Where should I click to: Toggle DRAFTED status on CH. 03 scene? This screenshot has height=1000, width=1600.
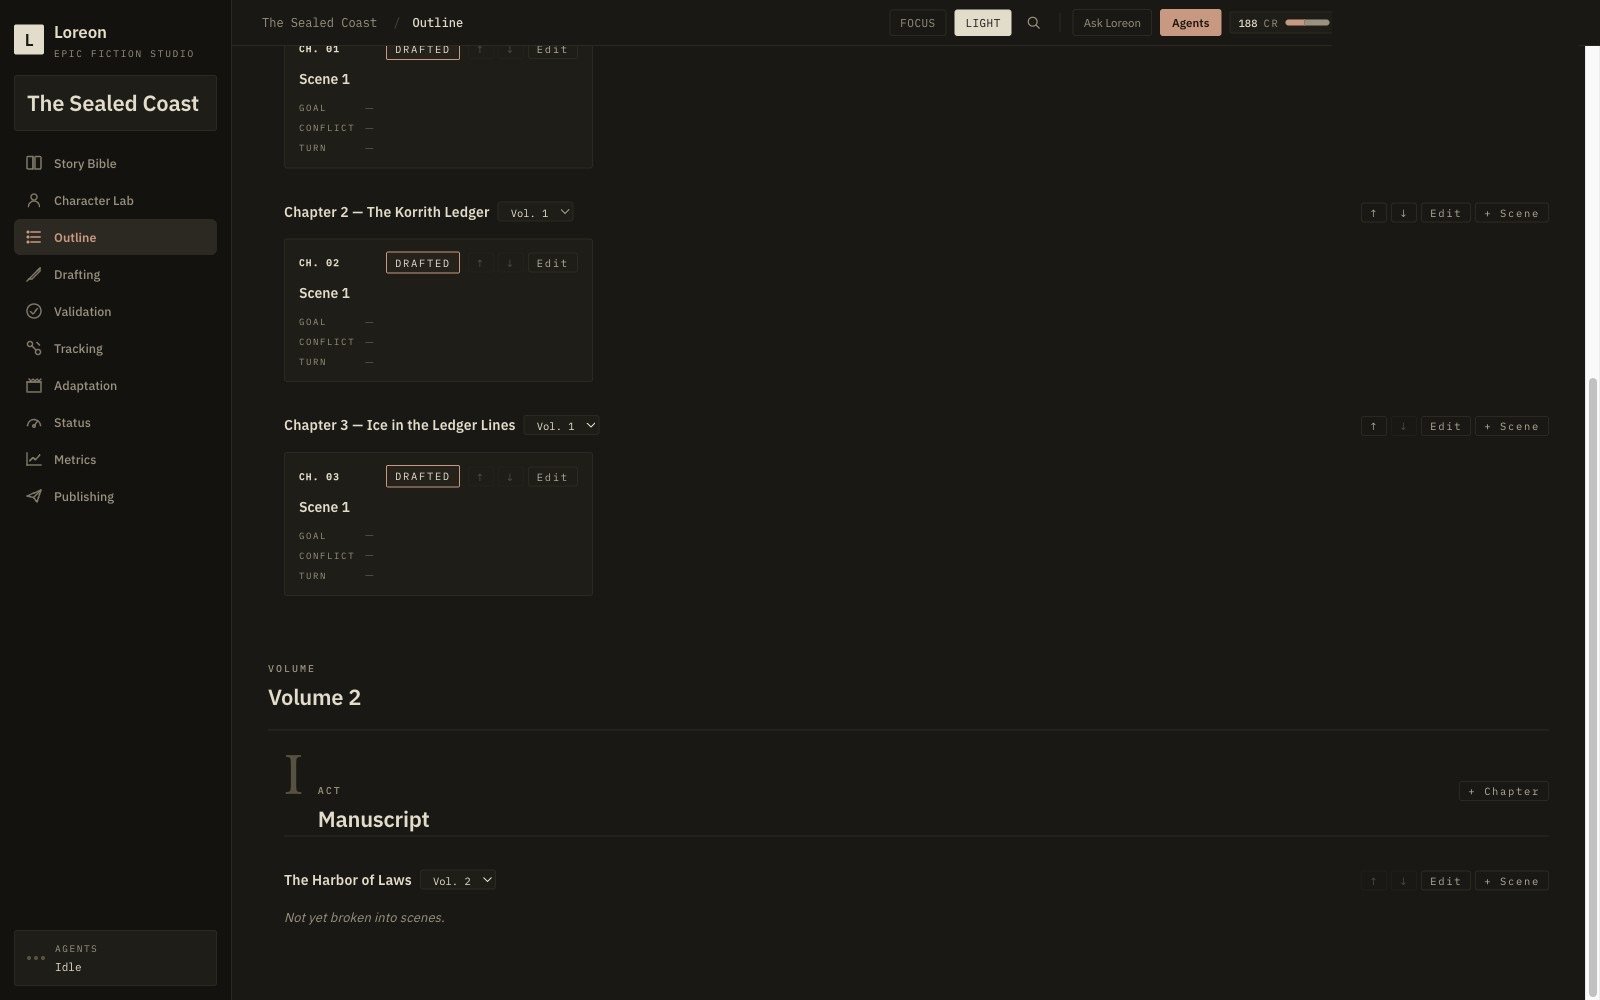click(x=423, y=476)
